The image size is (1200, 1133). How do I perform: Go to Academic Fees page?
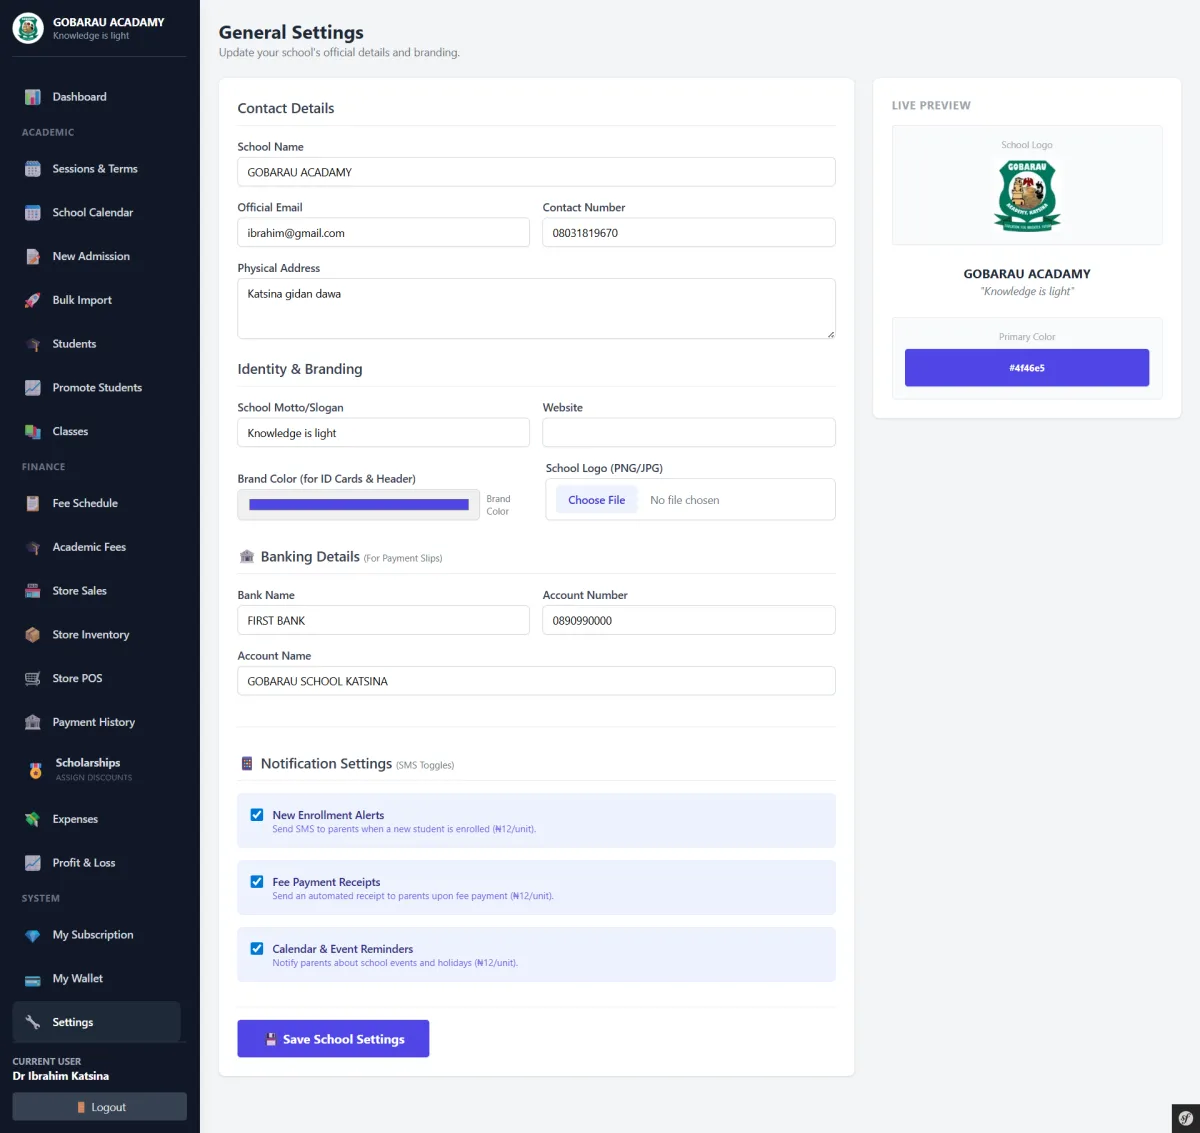click(x=89, y=547)
